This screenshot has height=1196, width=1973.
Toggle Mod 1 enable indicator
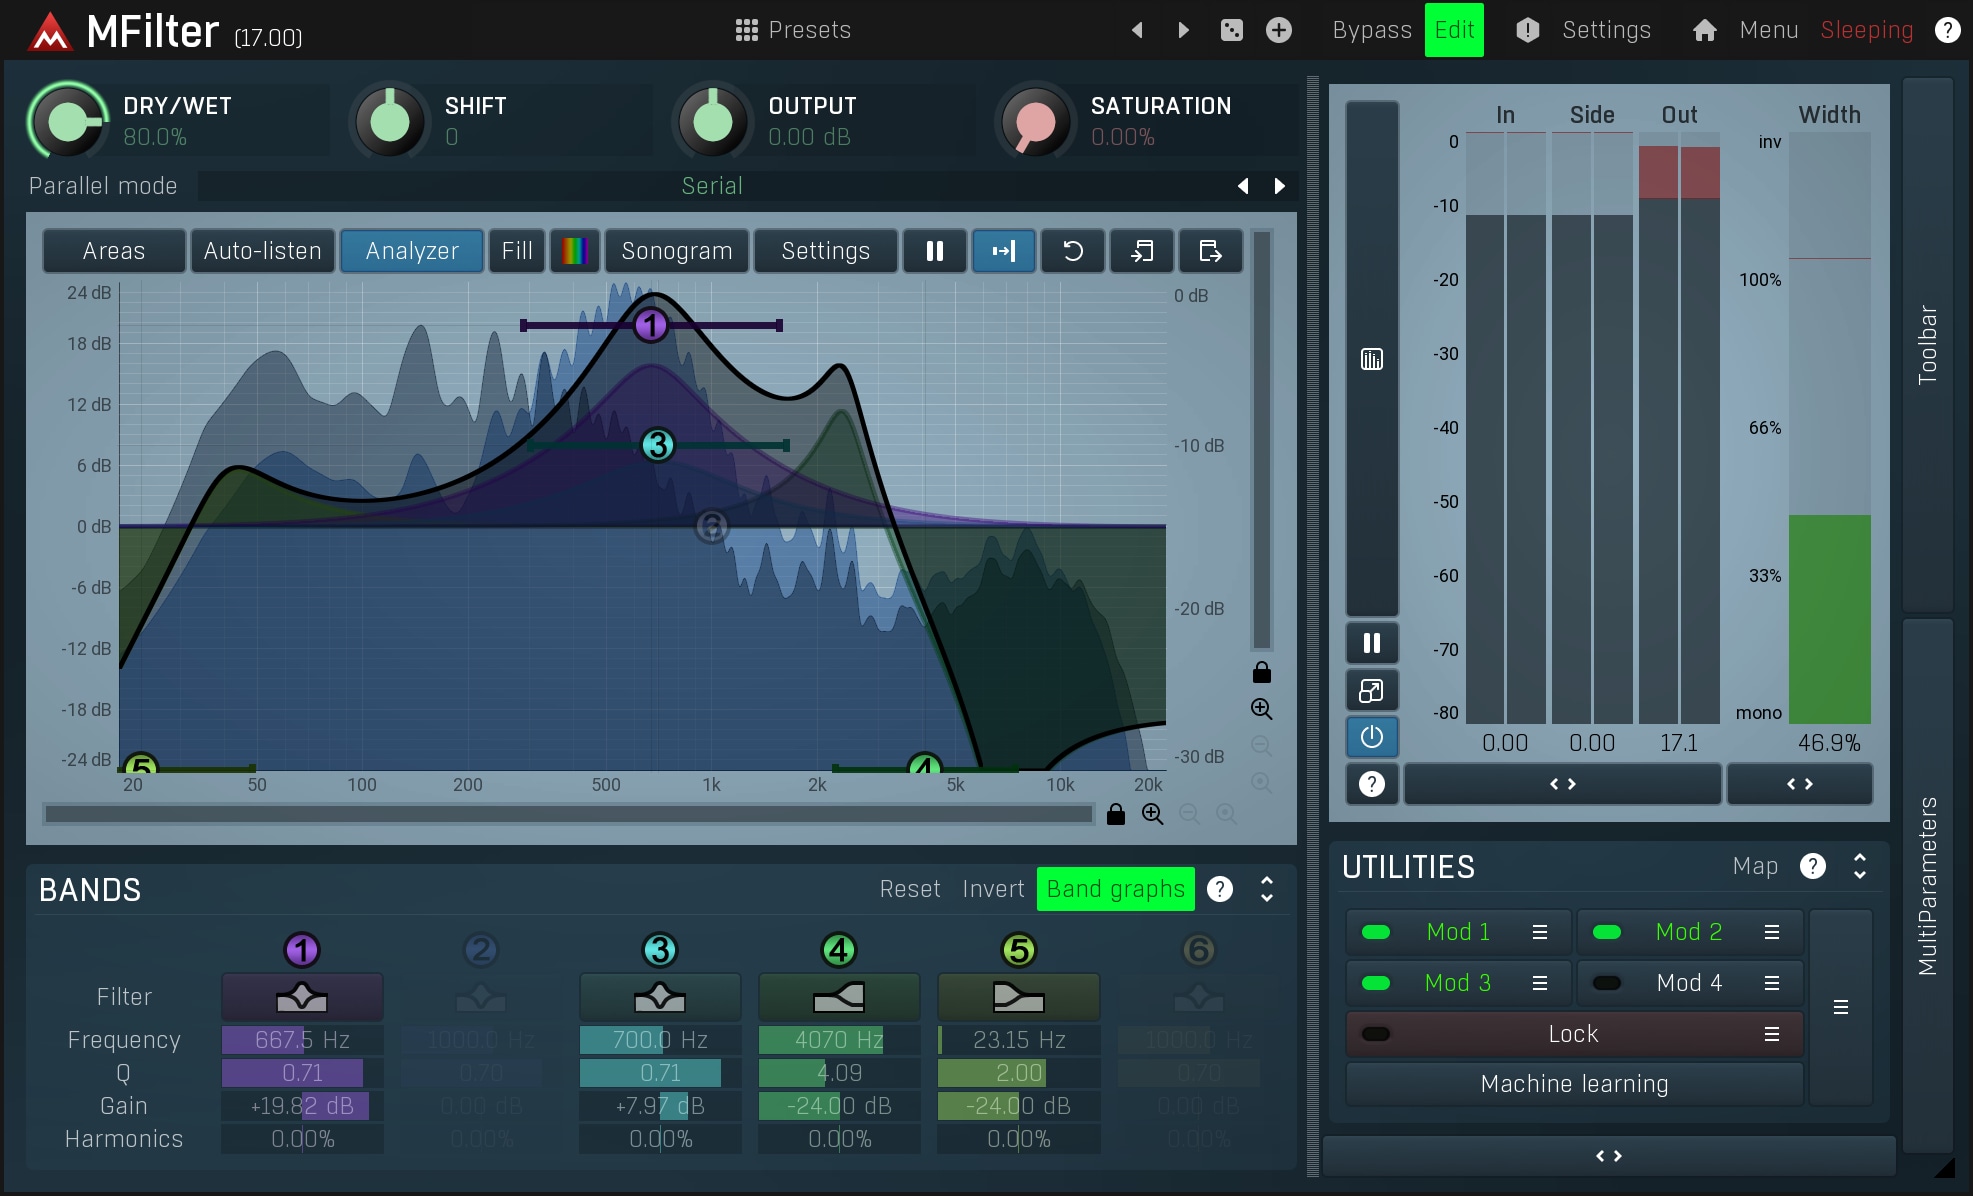click(1376, 932)
